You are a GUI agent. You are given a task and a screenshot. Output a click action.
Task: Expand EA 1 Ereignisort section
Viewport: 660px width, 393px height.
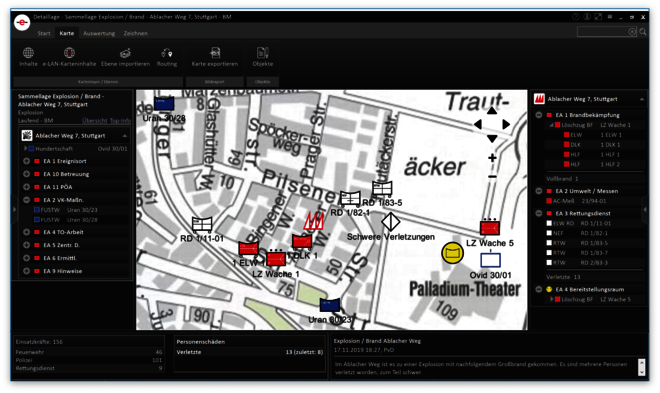26,161
